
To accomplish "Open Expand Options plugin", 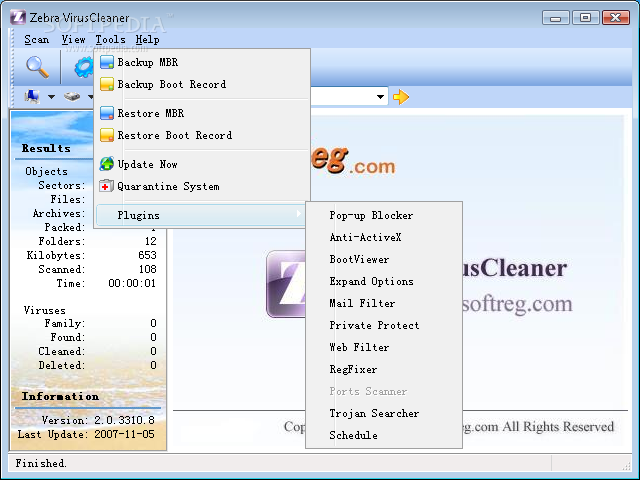I will point(384,282).
